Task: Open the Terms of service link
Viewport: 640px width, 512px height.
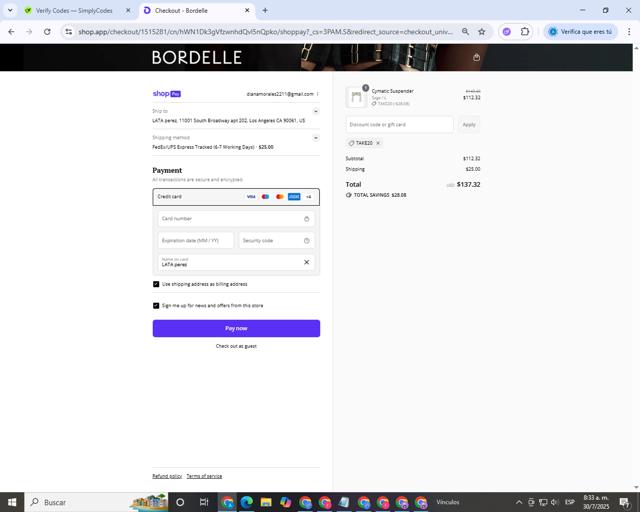Action: point(204,476)
